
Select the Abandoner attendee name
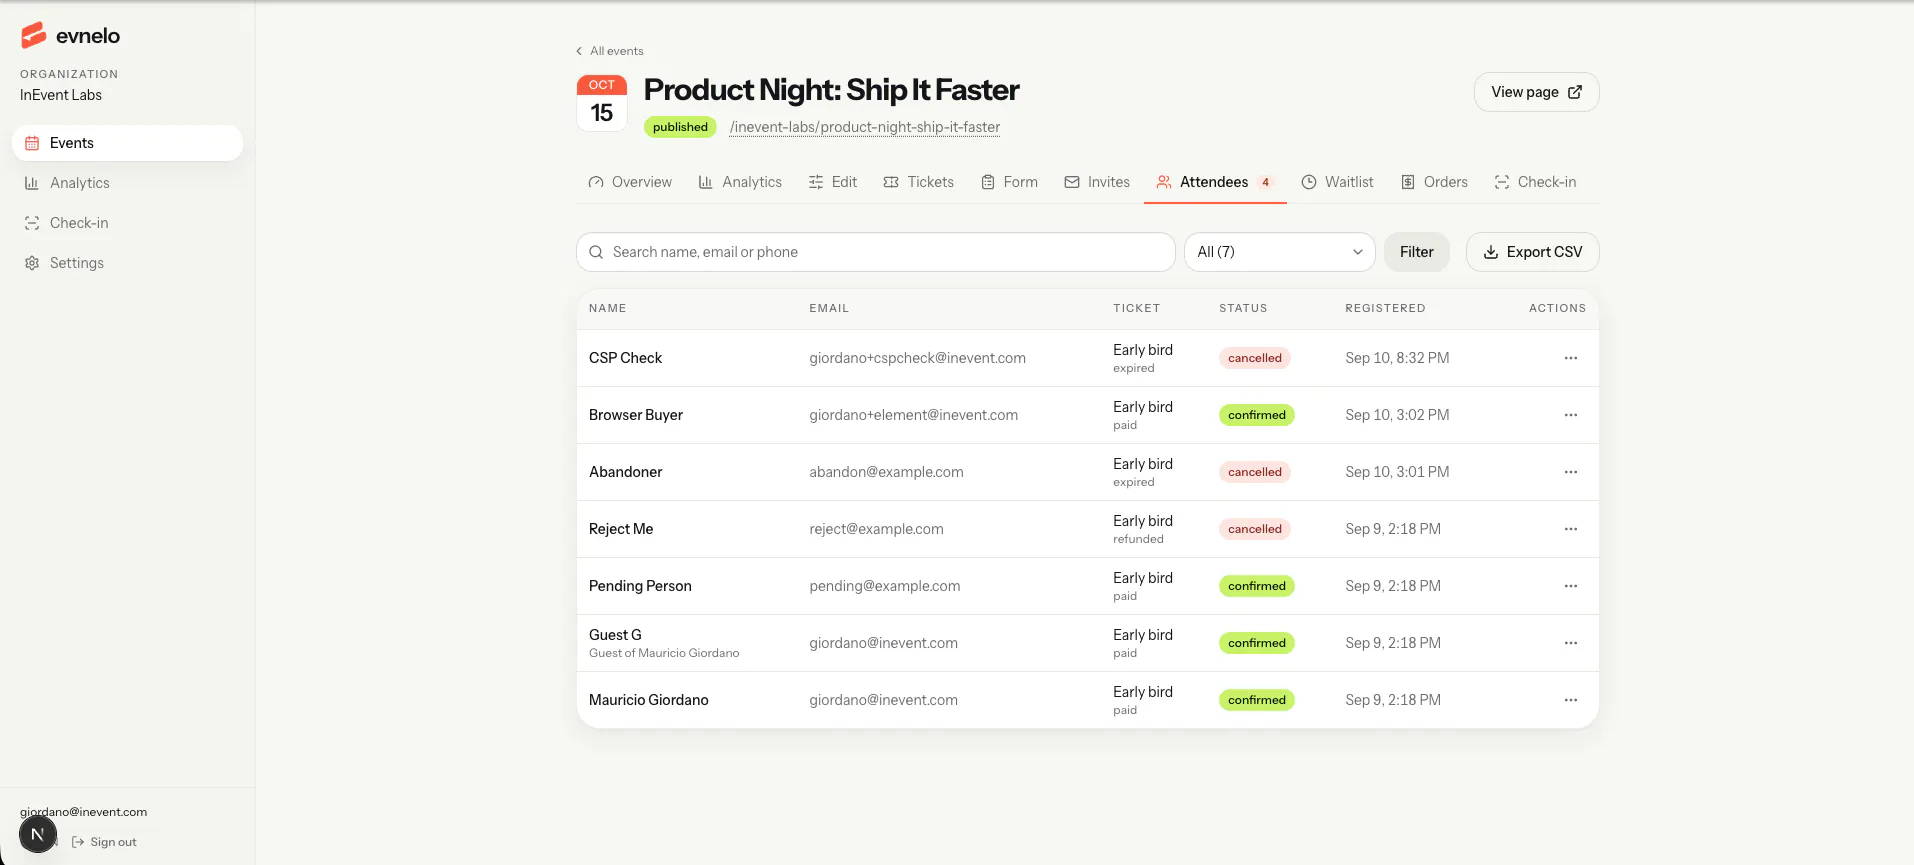click(x=626, y=472)
